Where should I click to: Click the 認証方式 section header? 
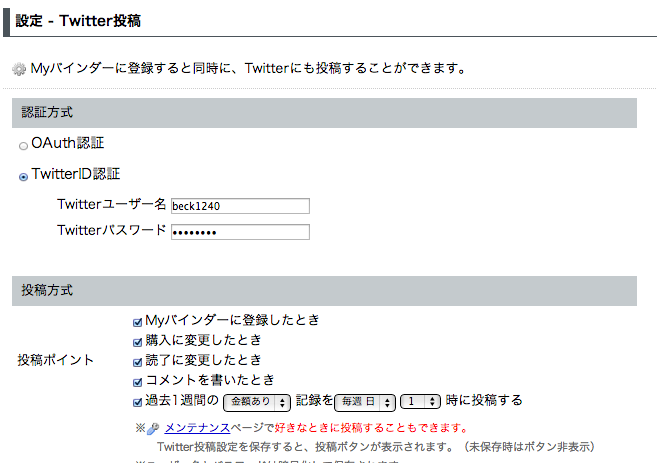[x=48, y=113]
